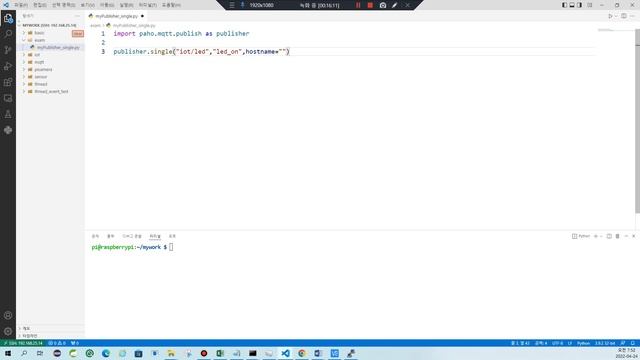Pause the screen recording
Viewport: 640px width, 360px height.
pyautogui.click(x=358, y=5)
